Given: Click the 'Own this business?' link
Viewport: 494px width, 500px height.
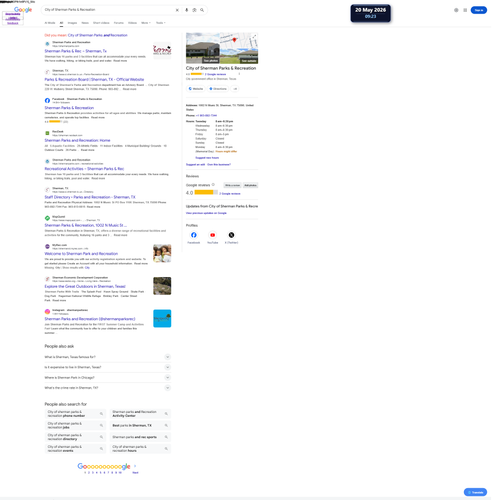Looking at the screenshot, I should (x=220, y=165).
